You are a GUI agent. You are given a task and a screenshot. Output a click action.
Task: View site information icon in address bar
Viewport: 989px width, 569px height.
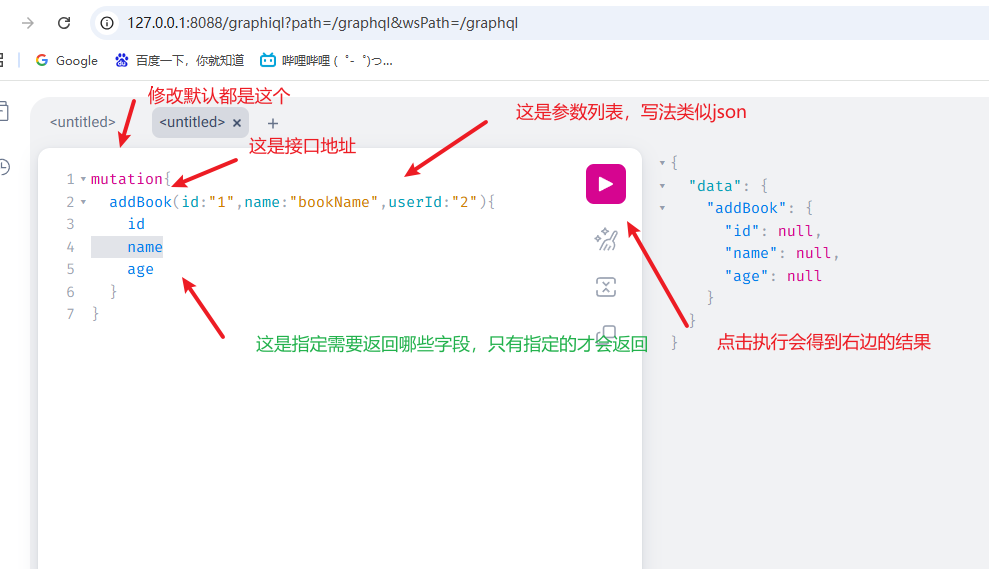107,23
